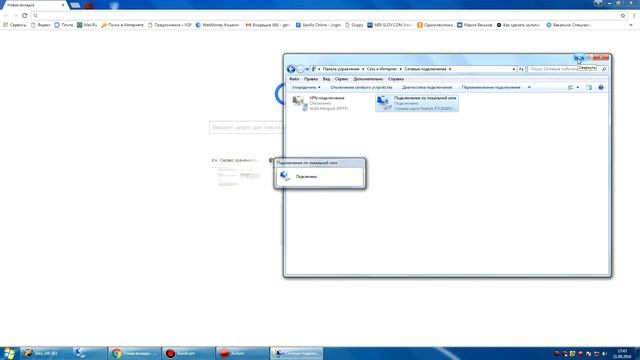Open the Windows Start menu
The height and width of the screenshot is (360, 640).
pos(9,353)
